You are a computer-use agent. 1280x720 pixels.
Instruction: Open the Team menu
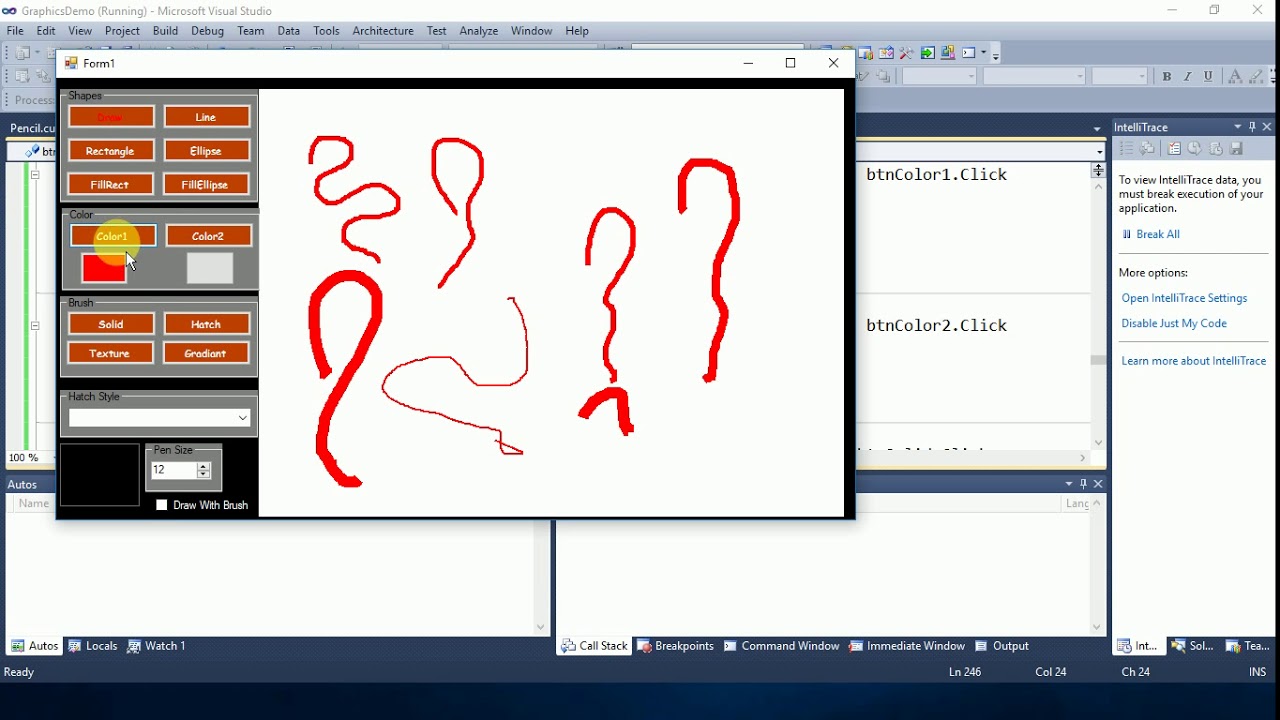[x=251, y=31]
